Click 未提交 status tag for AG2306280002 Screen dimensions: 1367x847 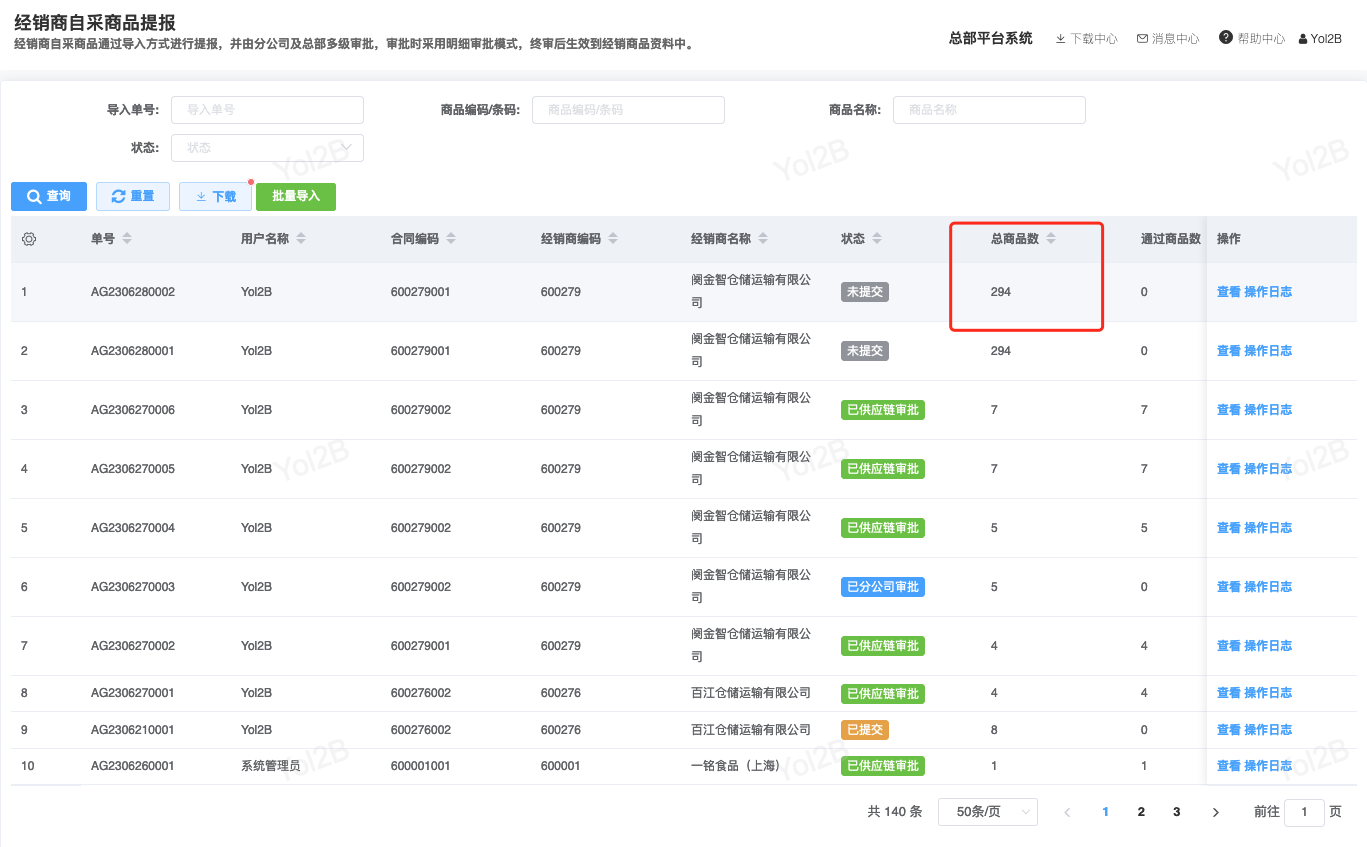[865, 292]
